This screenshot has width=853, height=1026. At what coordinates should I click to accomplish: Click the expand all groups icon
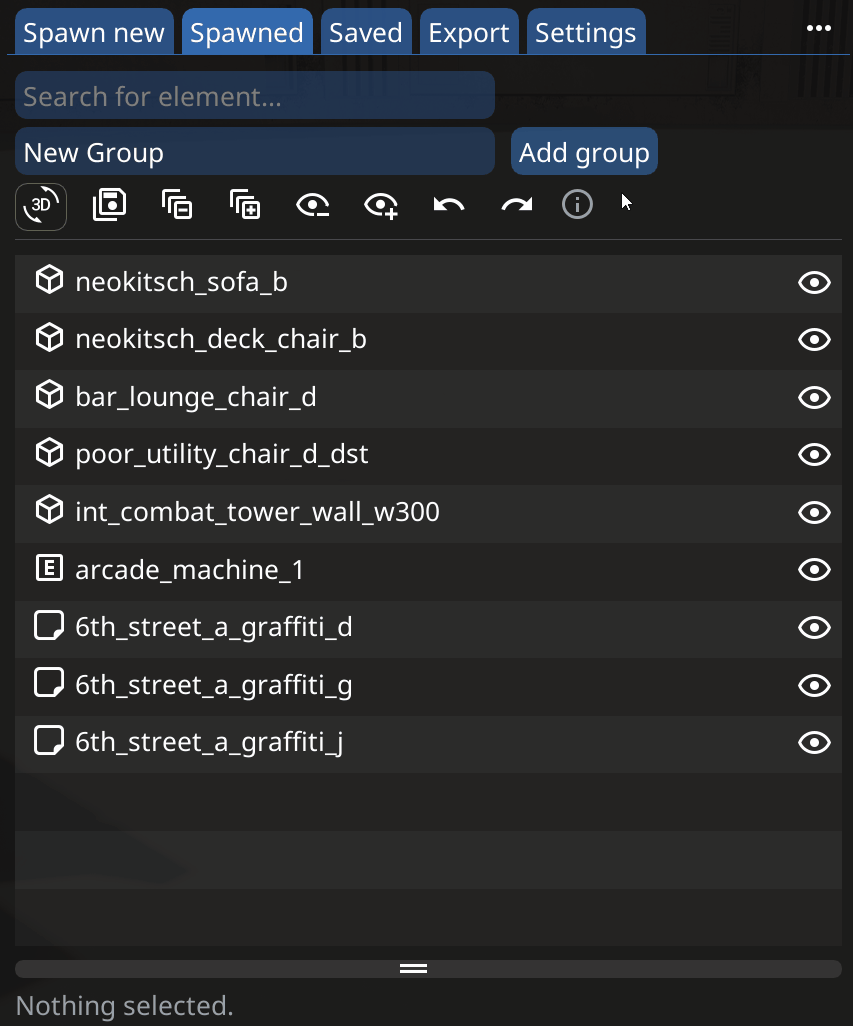point(245,205)
